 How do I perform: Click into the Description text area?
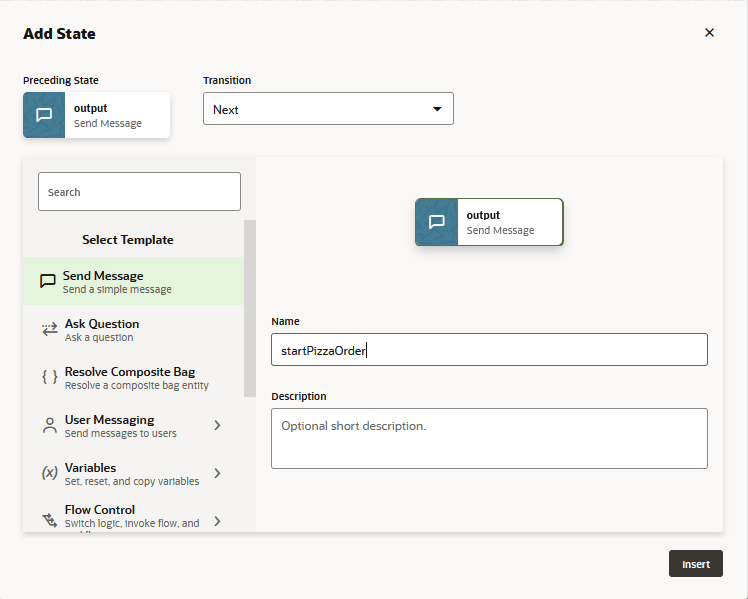489,438
